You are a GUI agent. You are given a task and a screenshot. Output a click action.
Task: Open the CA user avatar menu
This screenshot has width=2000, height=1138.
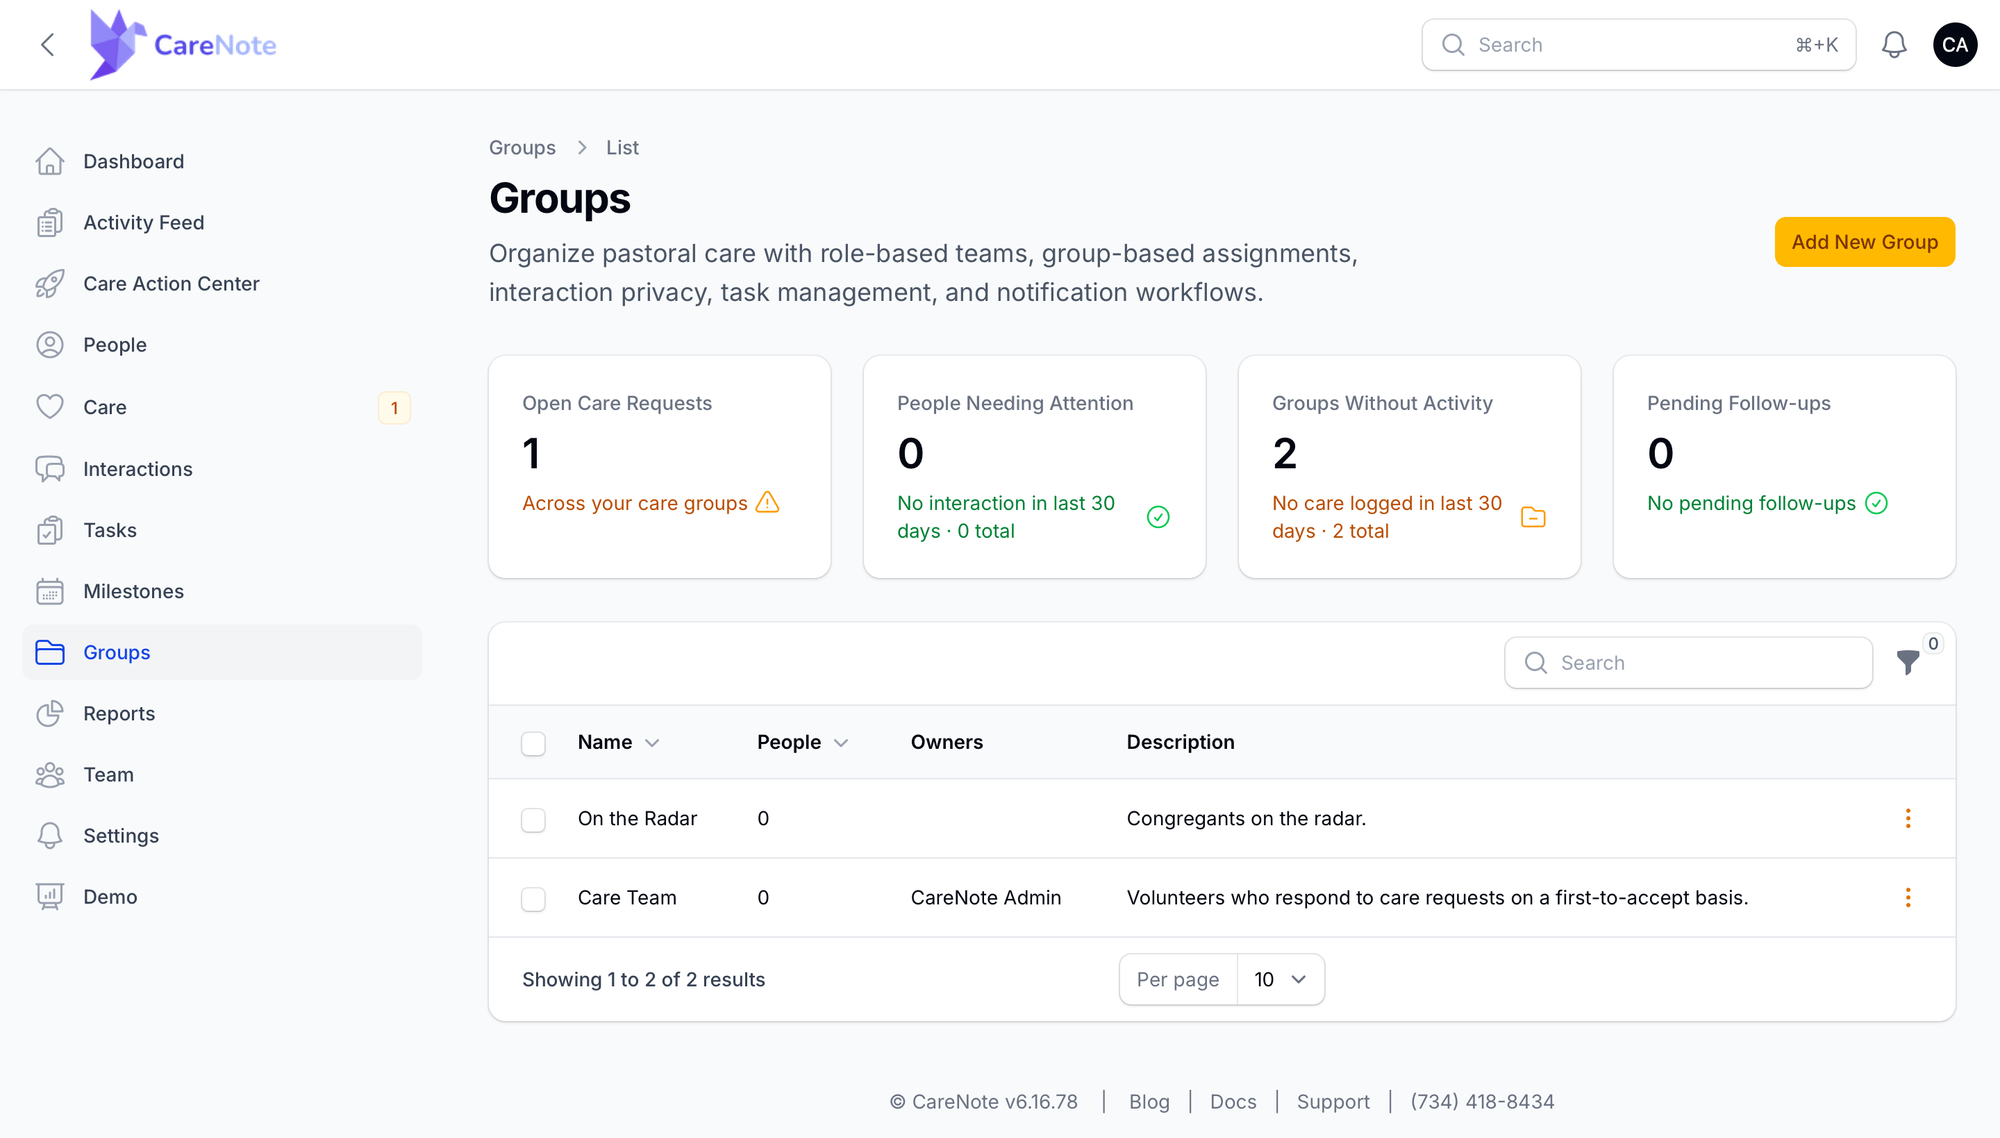point(1955,45)
